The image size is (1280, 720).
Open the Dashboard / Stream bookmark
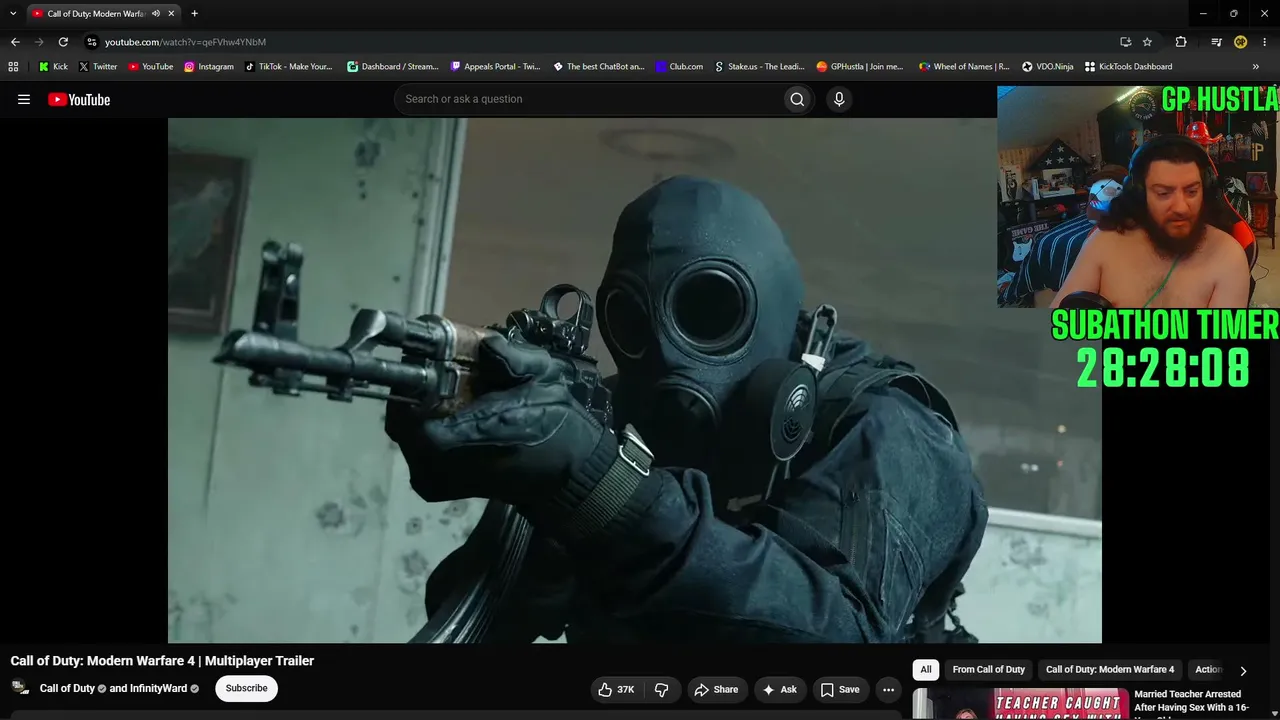tap(393, 67)
